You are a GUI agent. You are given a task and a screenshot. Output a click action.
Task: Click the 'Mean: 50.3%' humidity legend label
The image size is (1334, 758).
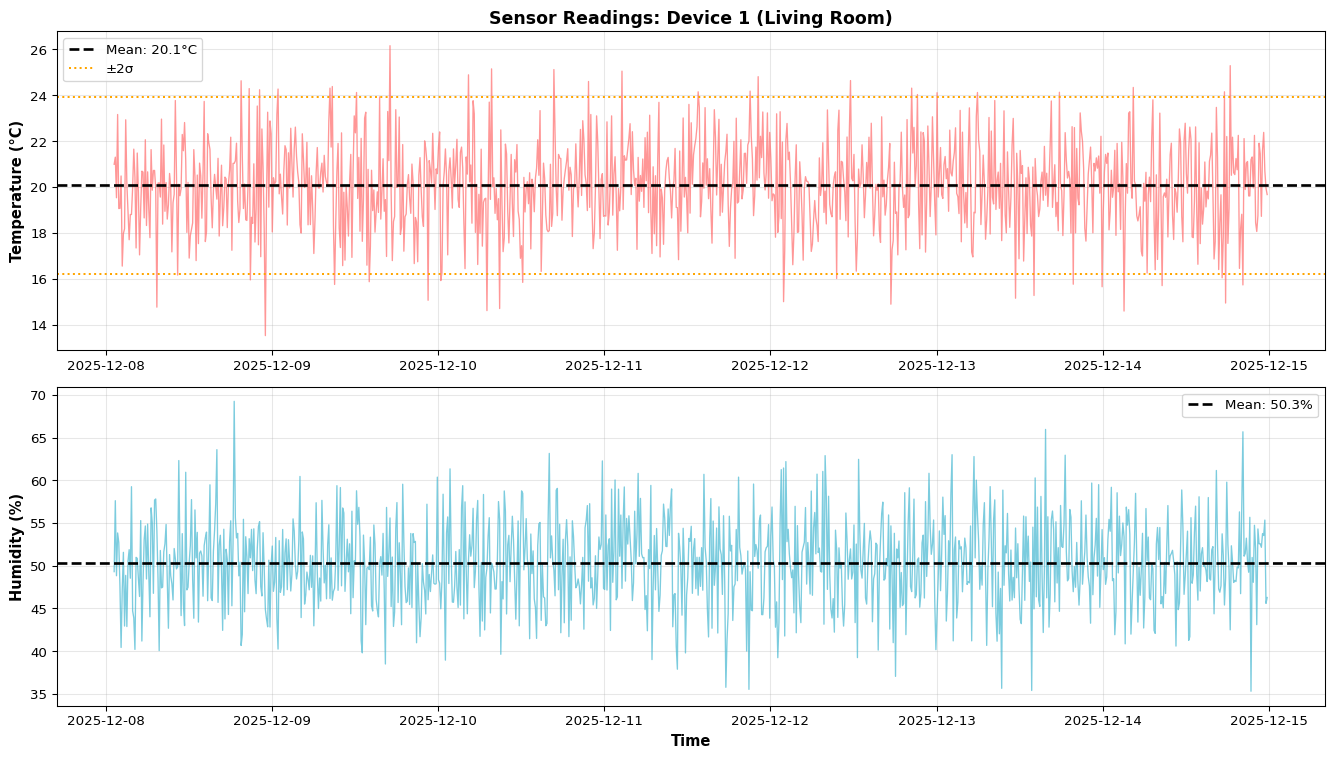(x=1268, y=405)
